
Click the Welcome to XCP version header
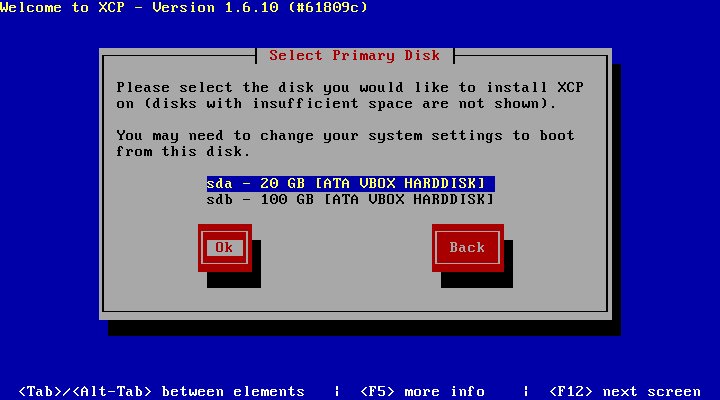[x=184, y=7]
